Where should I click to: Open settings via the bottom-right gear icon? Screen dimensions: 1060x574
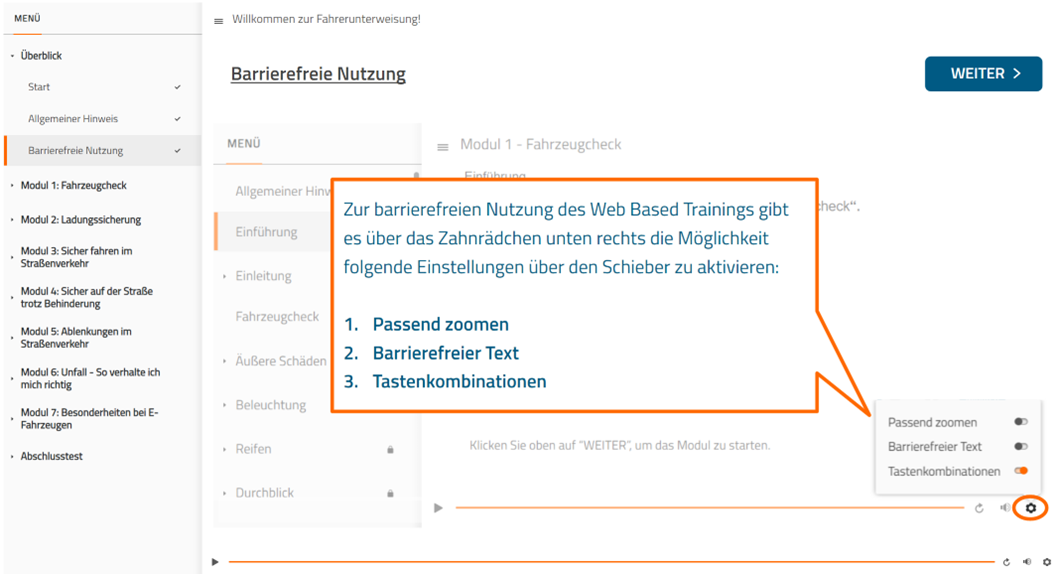point(1047,562)
